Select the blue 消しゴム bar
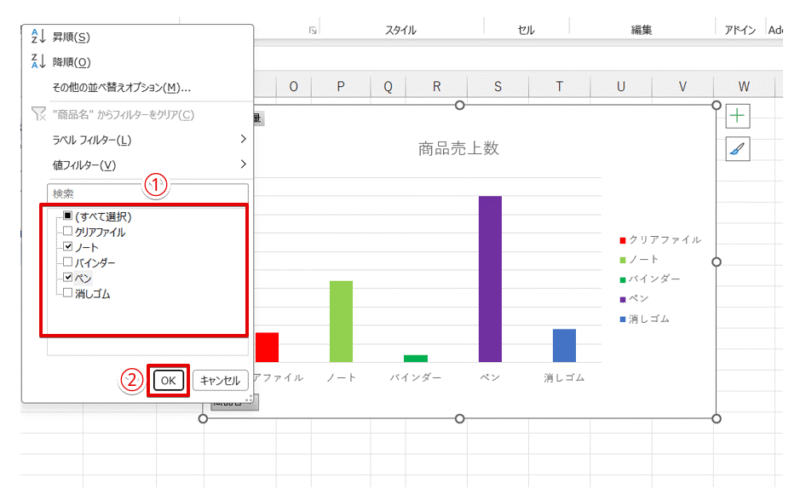The width and height of the screenshot is (812, 489). 564,346
